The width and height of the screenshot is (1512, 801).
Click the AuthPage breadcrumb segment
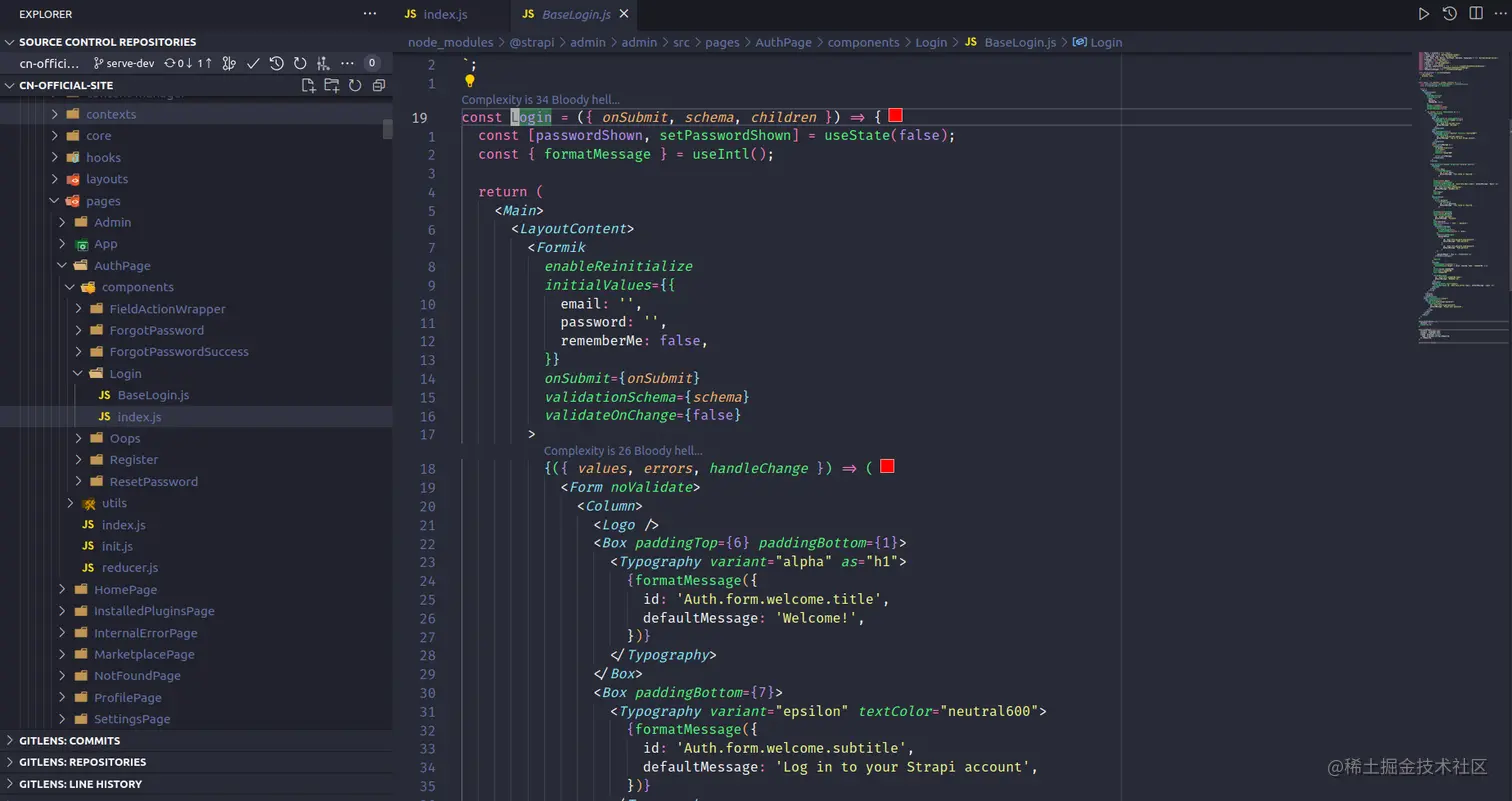tap(785, 42)
